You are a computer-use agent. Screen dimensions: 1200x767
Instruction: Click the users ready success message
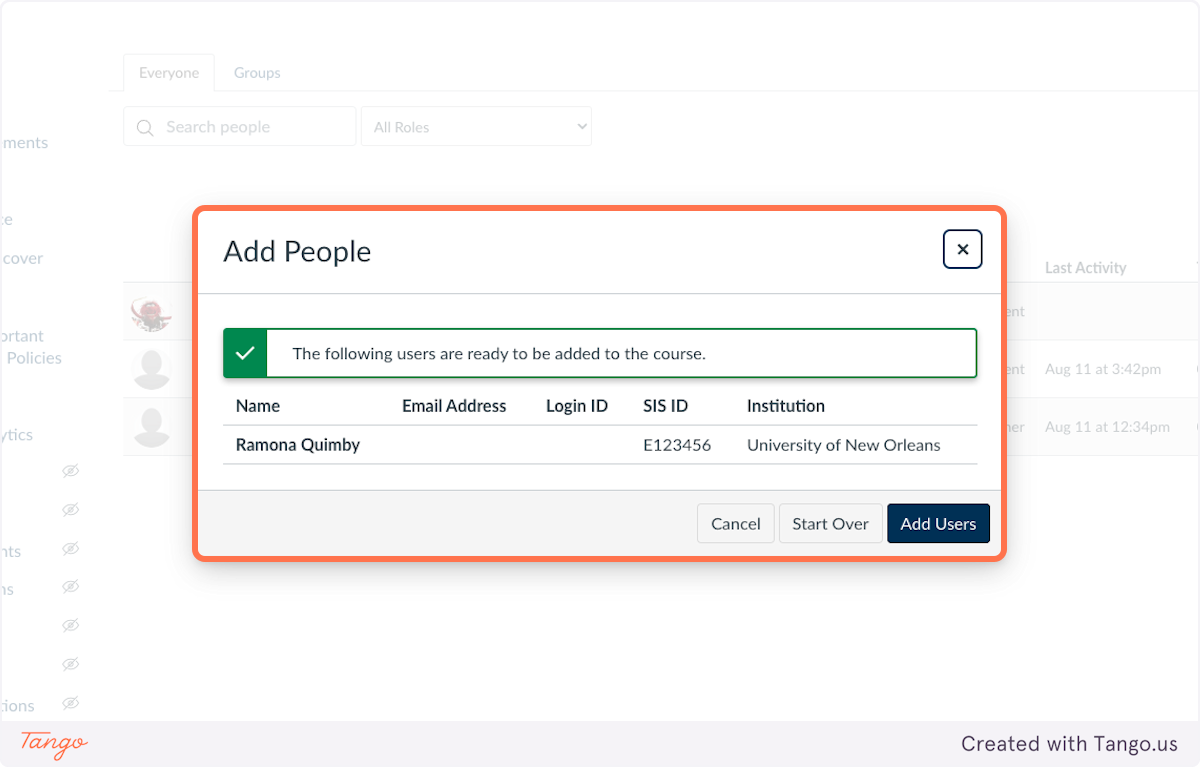coord(499,353)
